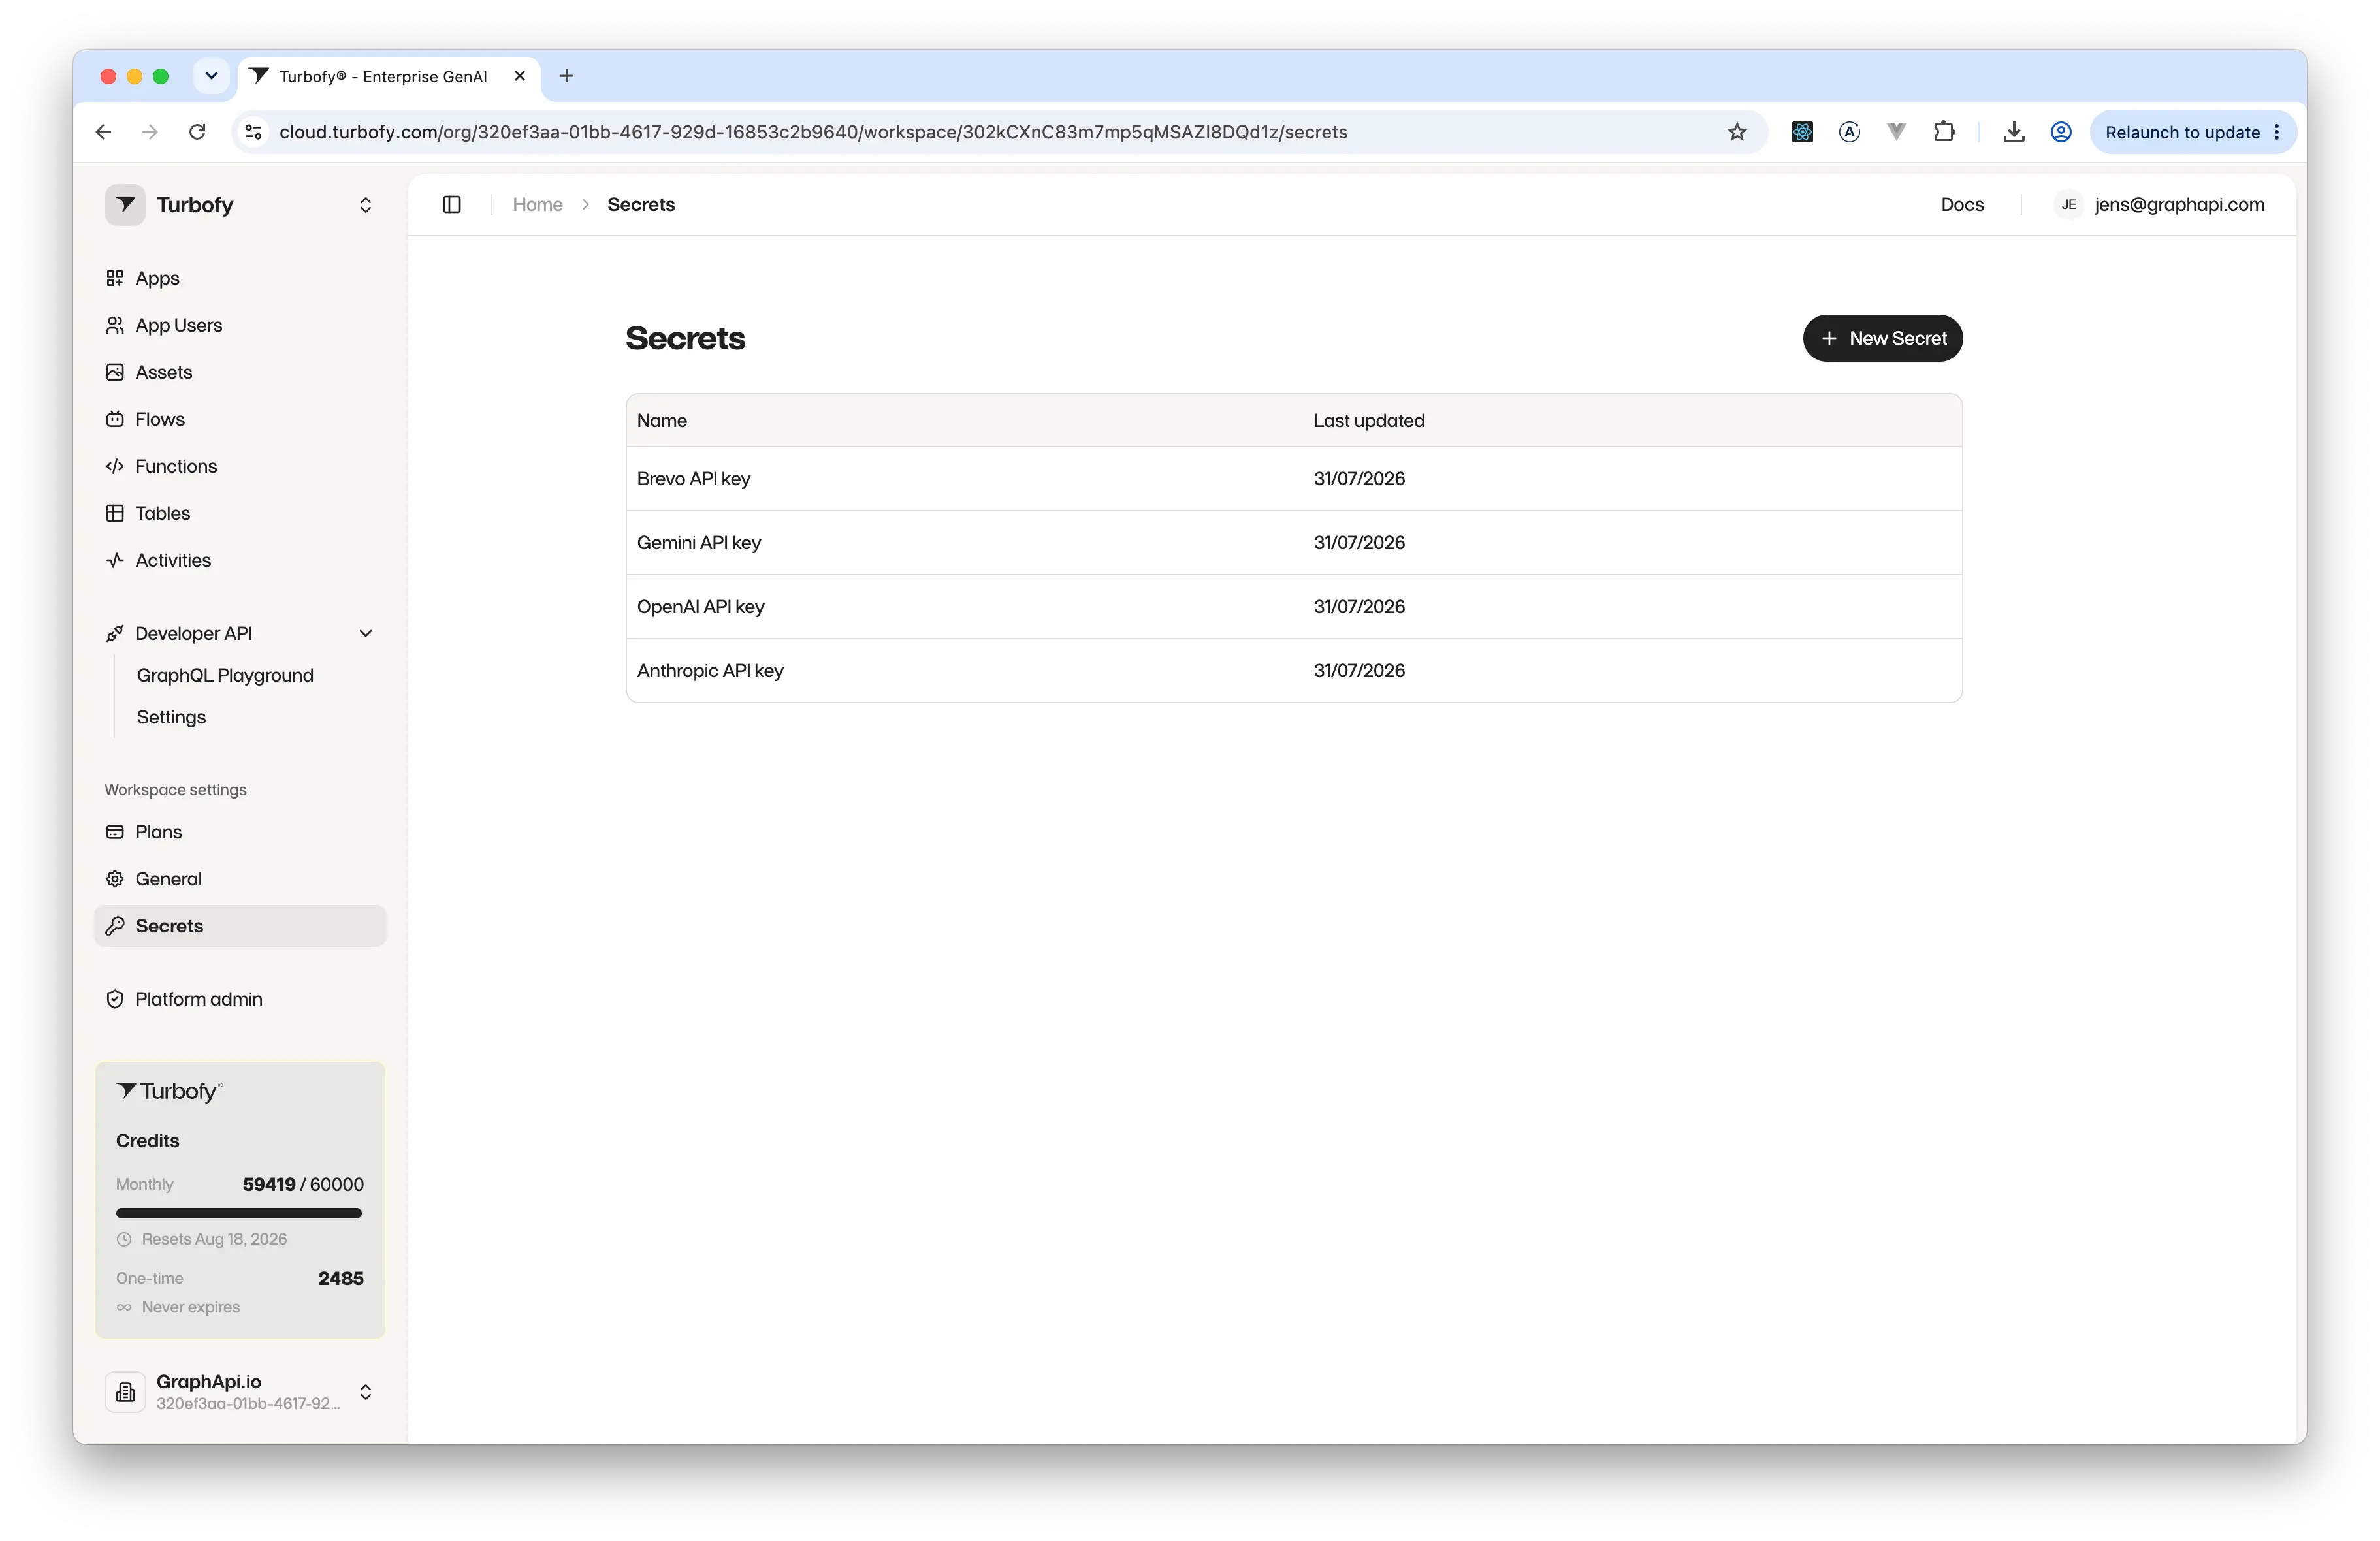2380x1541 pixels.
Task: Open the Apps grid icon in sidebar
Action: pos(115,278)
